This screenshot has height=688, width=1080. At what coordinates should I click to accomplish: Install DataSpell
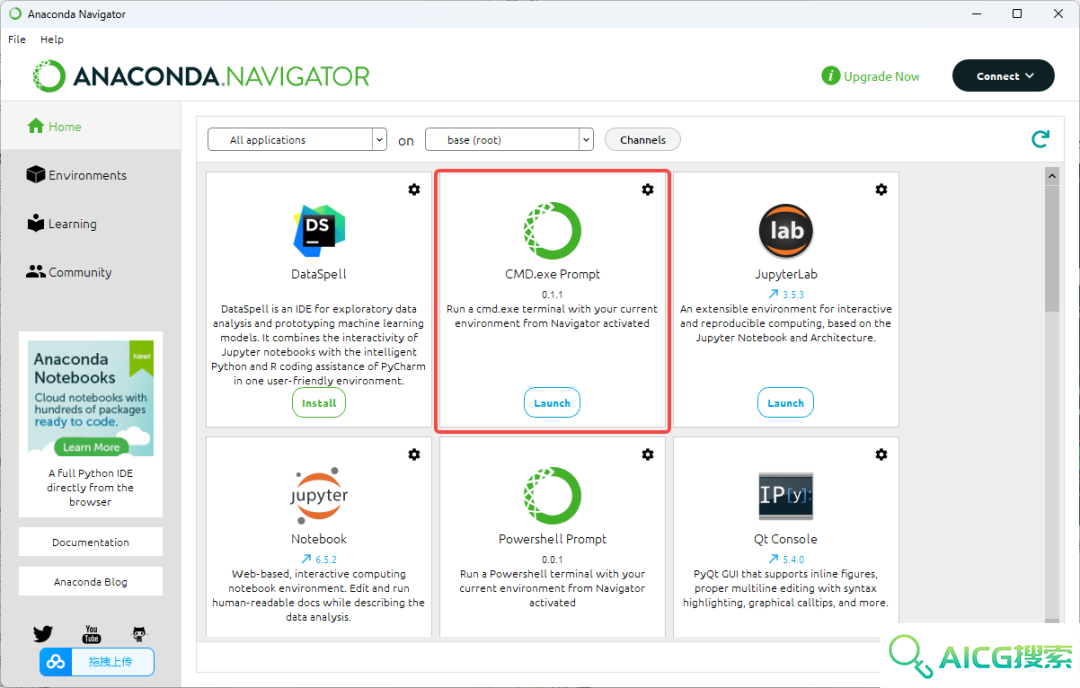pyautogui.click(x=319, y=403)
